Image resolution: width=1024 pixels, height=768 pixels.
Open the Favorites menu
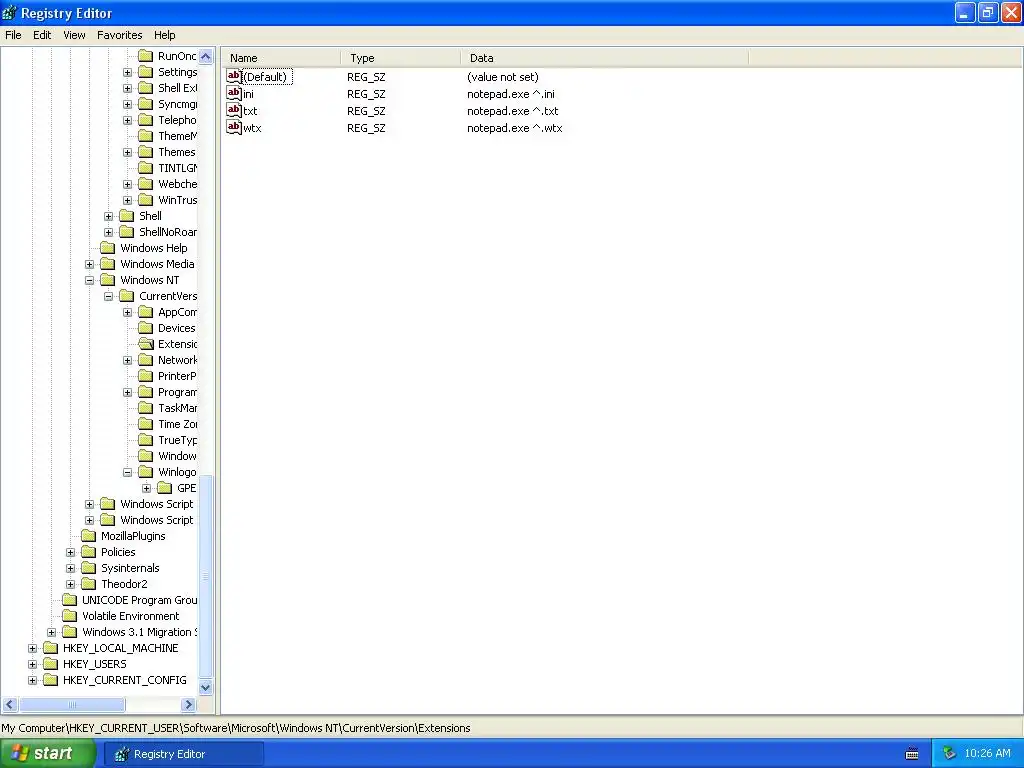(120, 35)
